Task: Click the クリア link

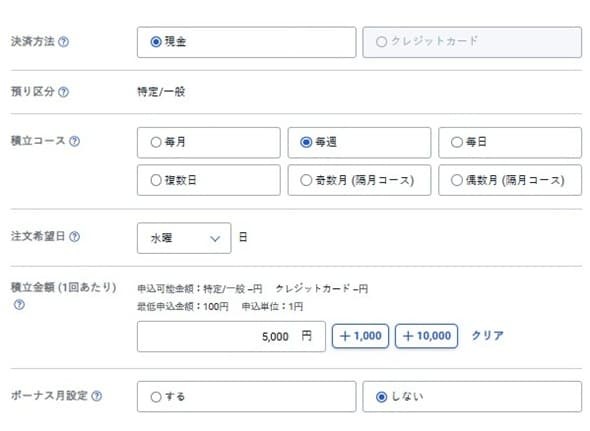Action: [488, 335]
